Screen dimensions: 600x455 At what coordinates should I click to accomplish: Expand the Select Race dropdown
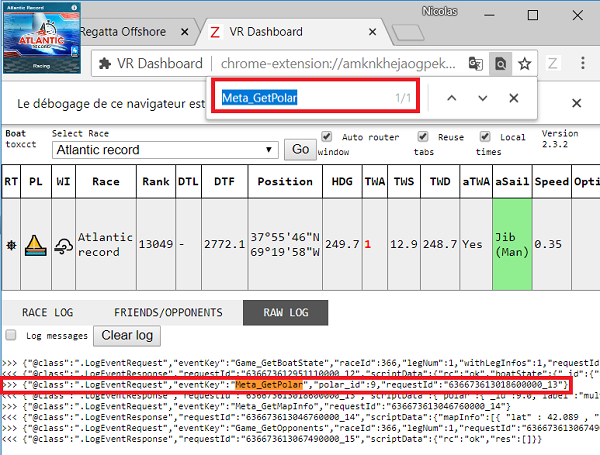click(x=165, y=150)
